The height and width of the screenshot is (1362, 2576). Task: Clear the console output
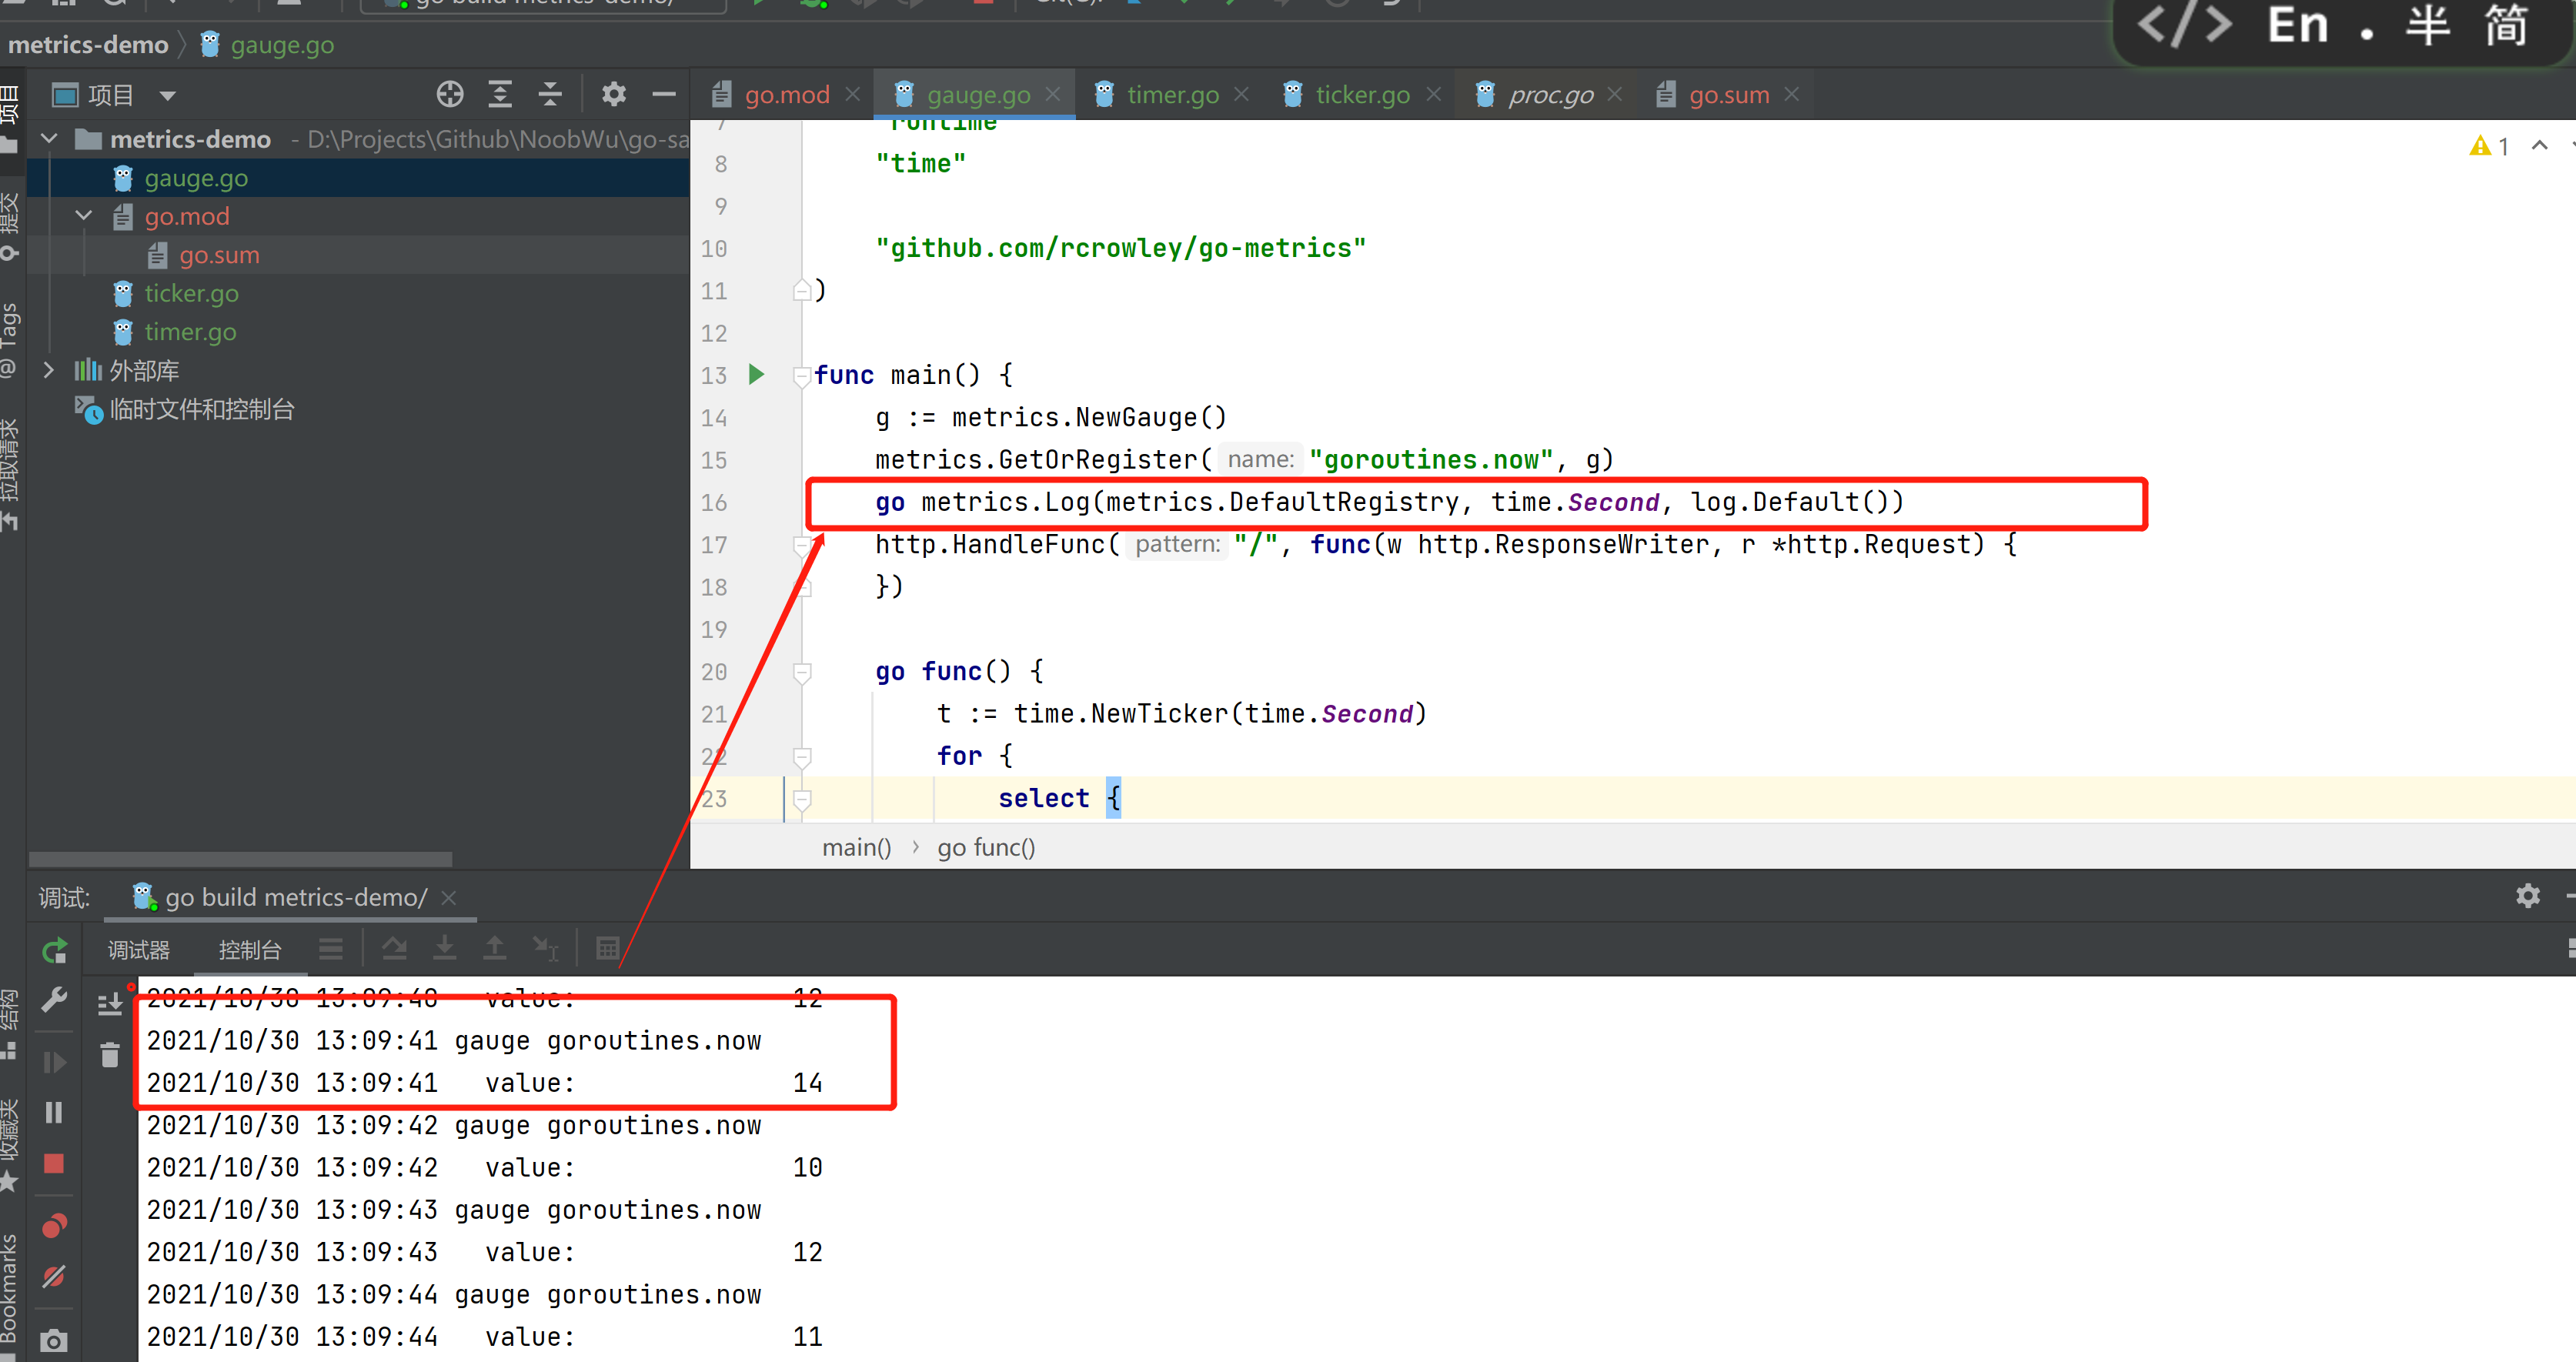point(110,1055)
